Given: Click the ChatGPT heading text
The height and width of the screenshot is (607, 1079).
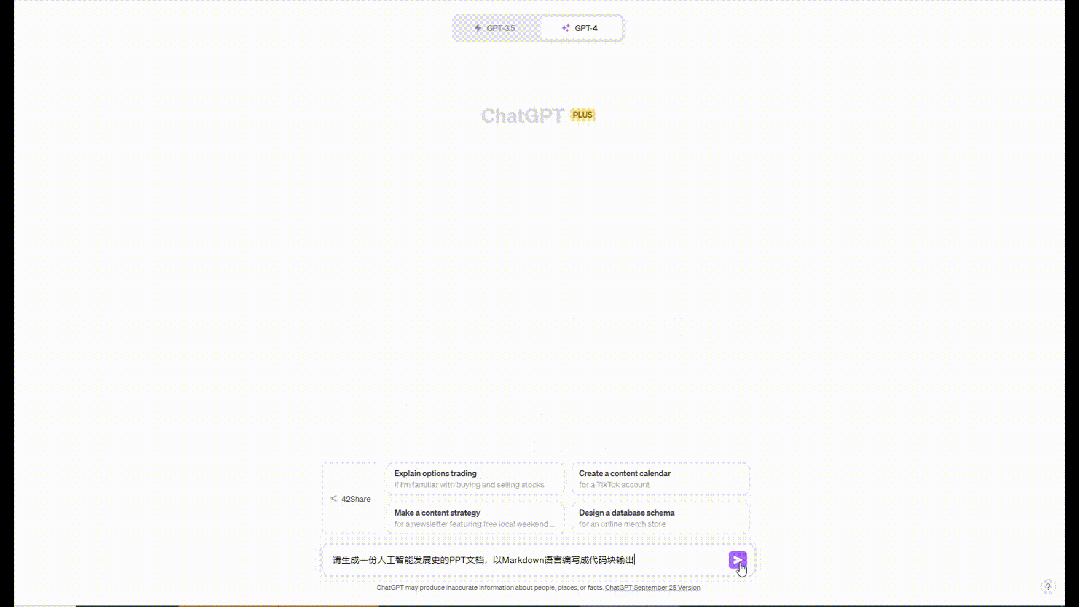Looking at the screenshot, I should pos(522,116).
